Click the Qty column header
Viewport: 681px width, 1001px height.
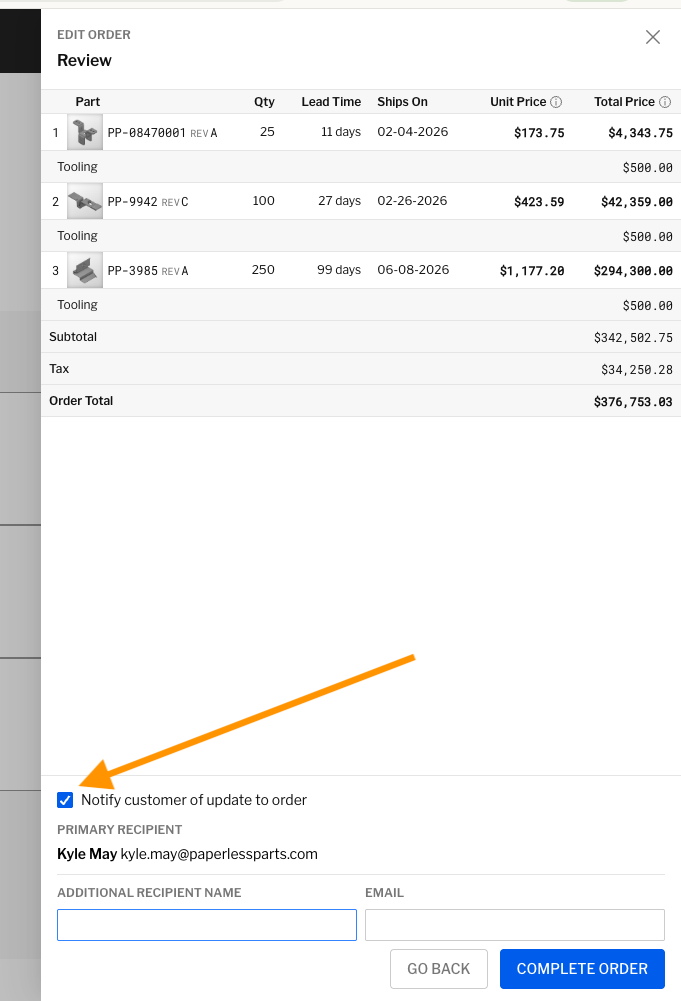264,102
